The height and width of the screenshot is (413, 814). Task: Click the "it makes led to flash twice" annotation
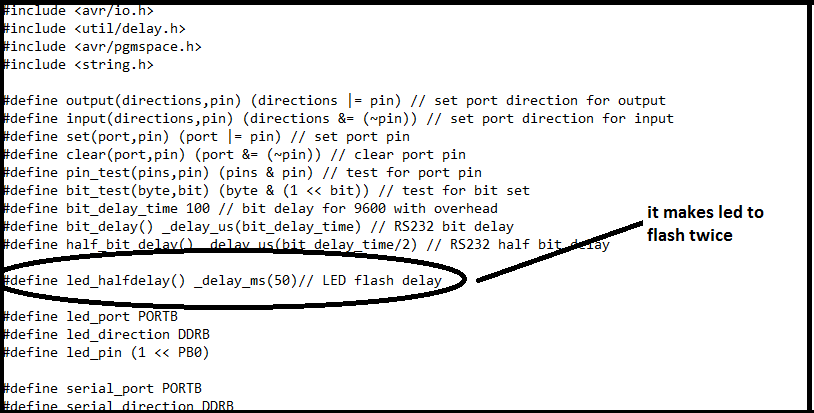[705, 224]
